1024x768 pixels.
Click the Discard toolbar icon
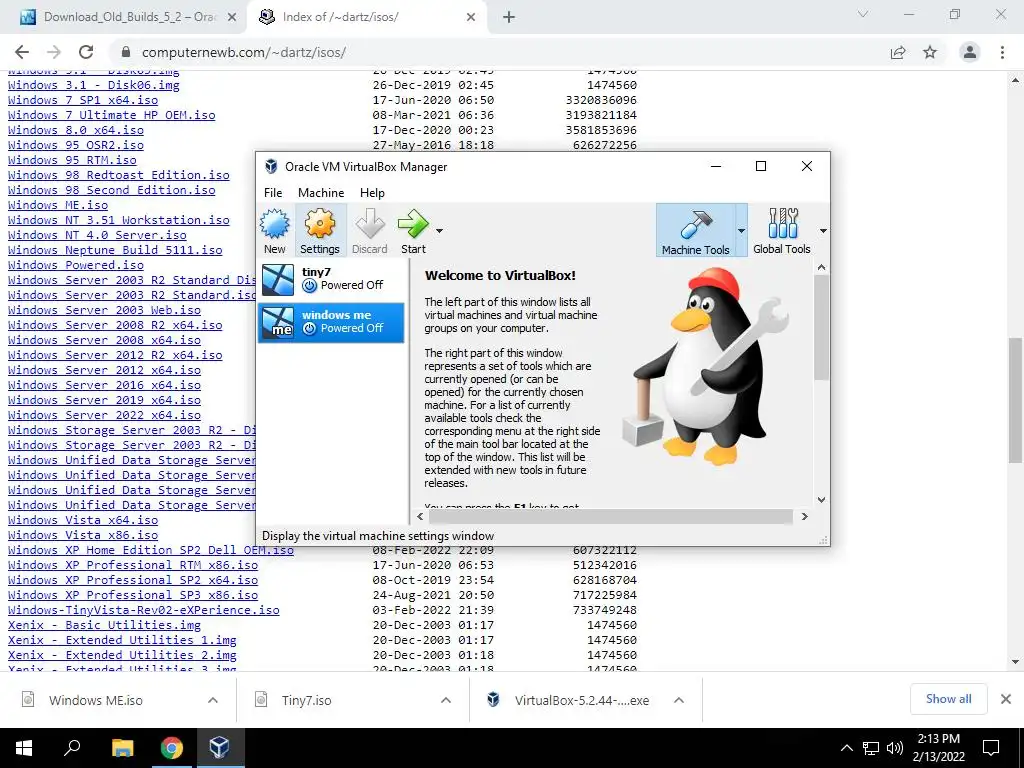tap(370, 231)
